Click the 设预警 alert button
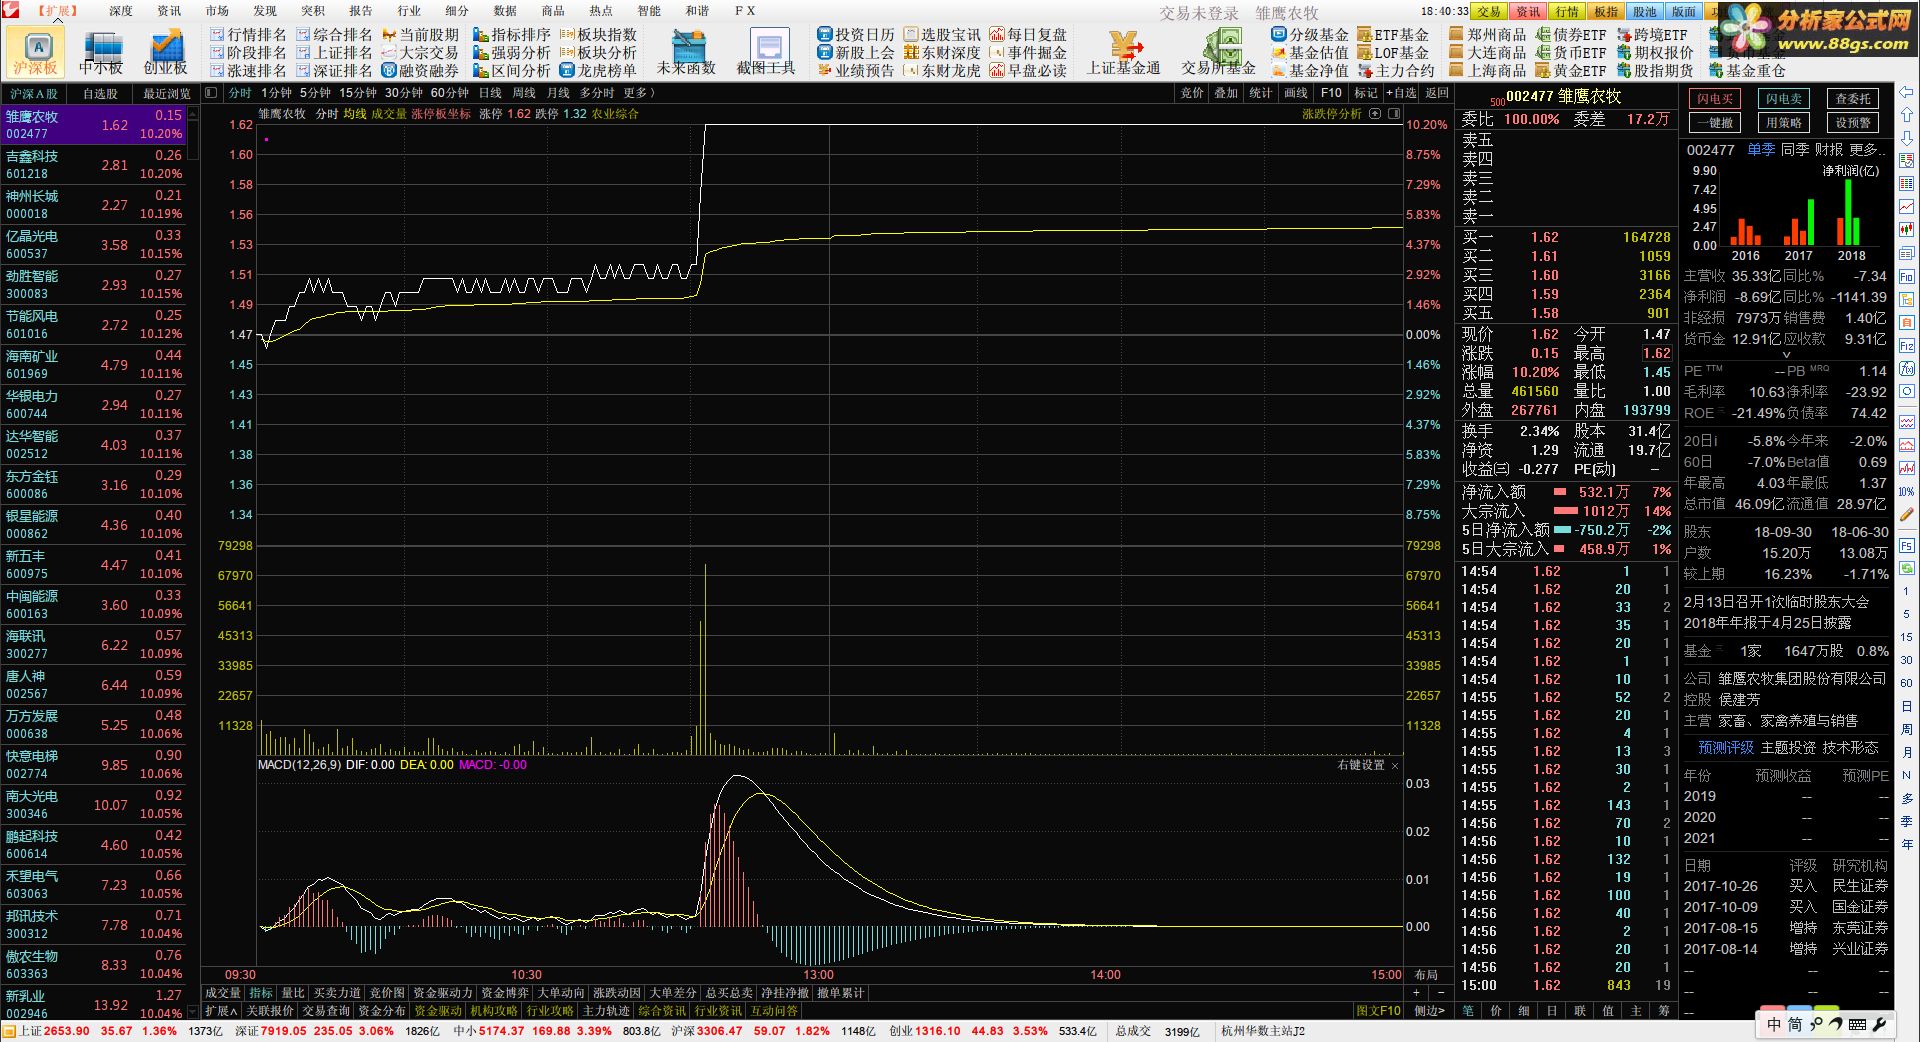 pos(1853,123)
